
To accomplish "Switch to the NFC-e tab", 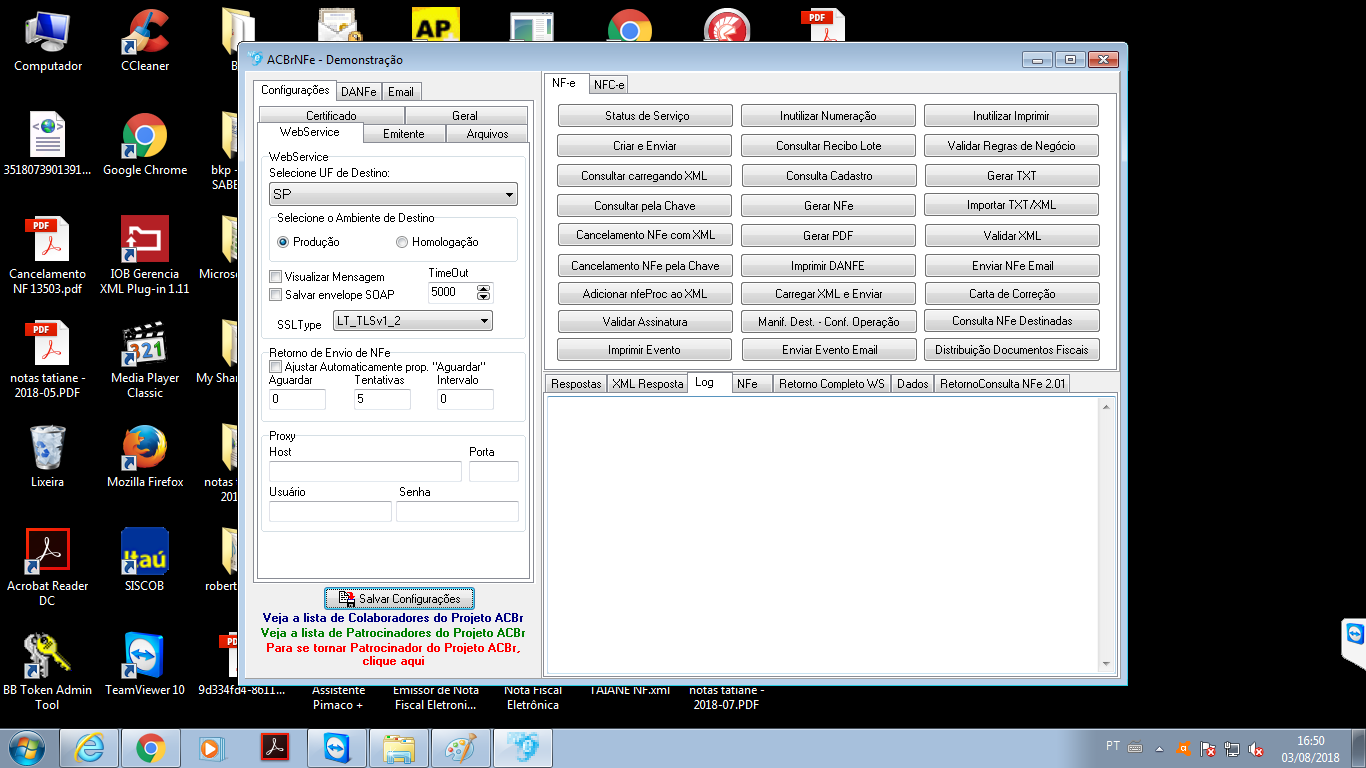I will [x=609, y=85].
